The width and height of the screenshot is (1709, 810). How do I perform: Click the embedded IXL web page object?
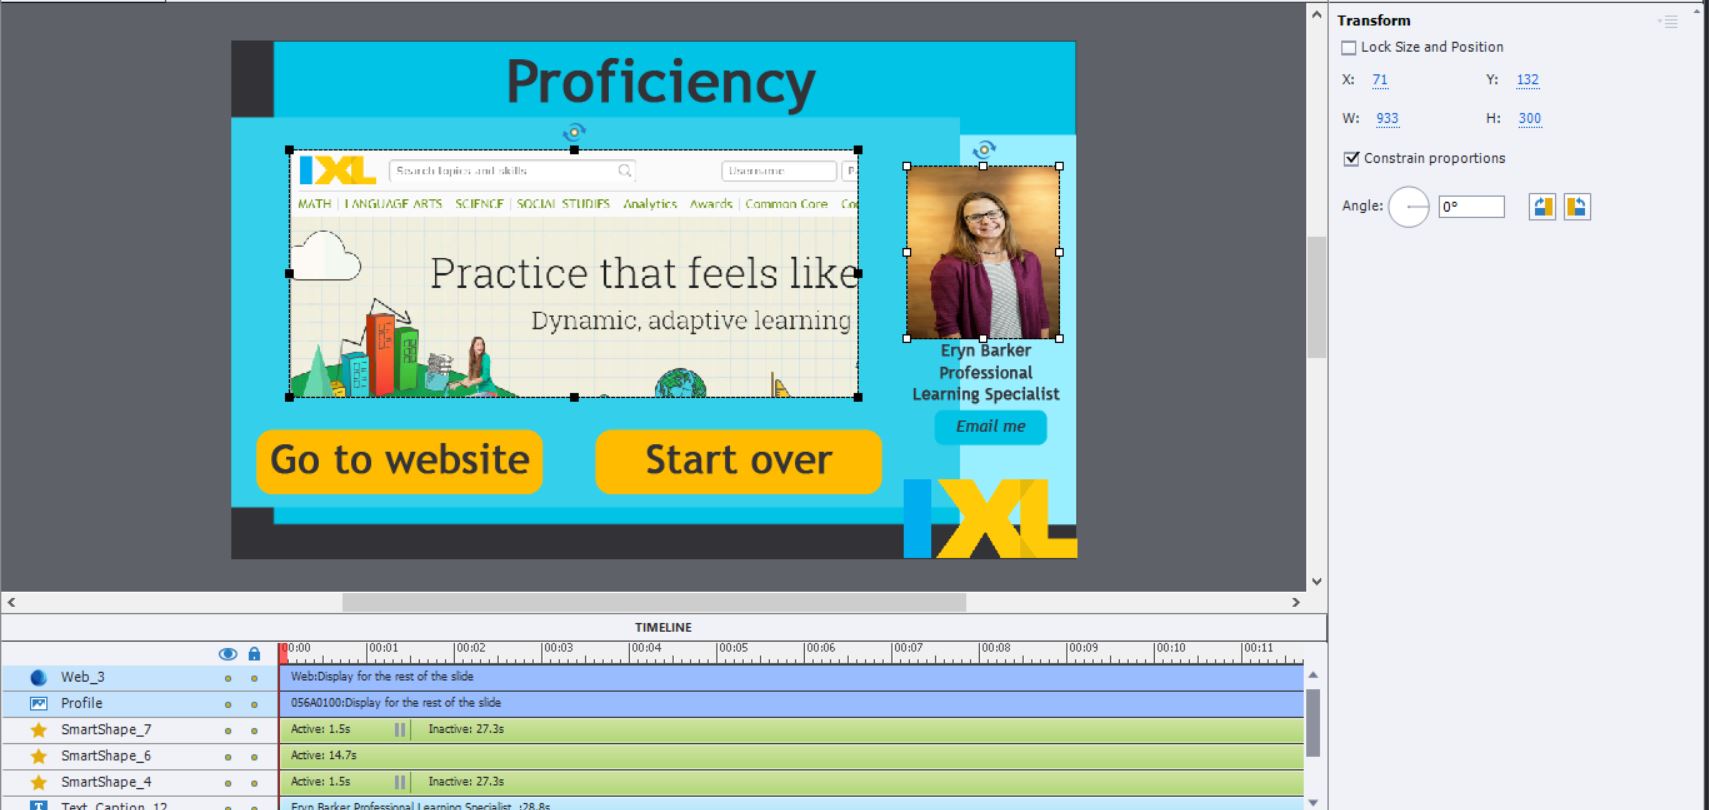(574, 273)
